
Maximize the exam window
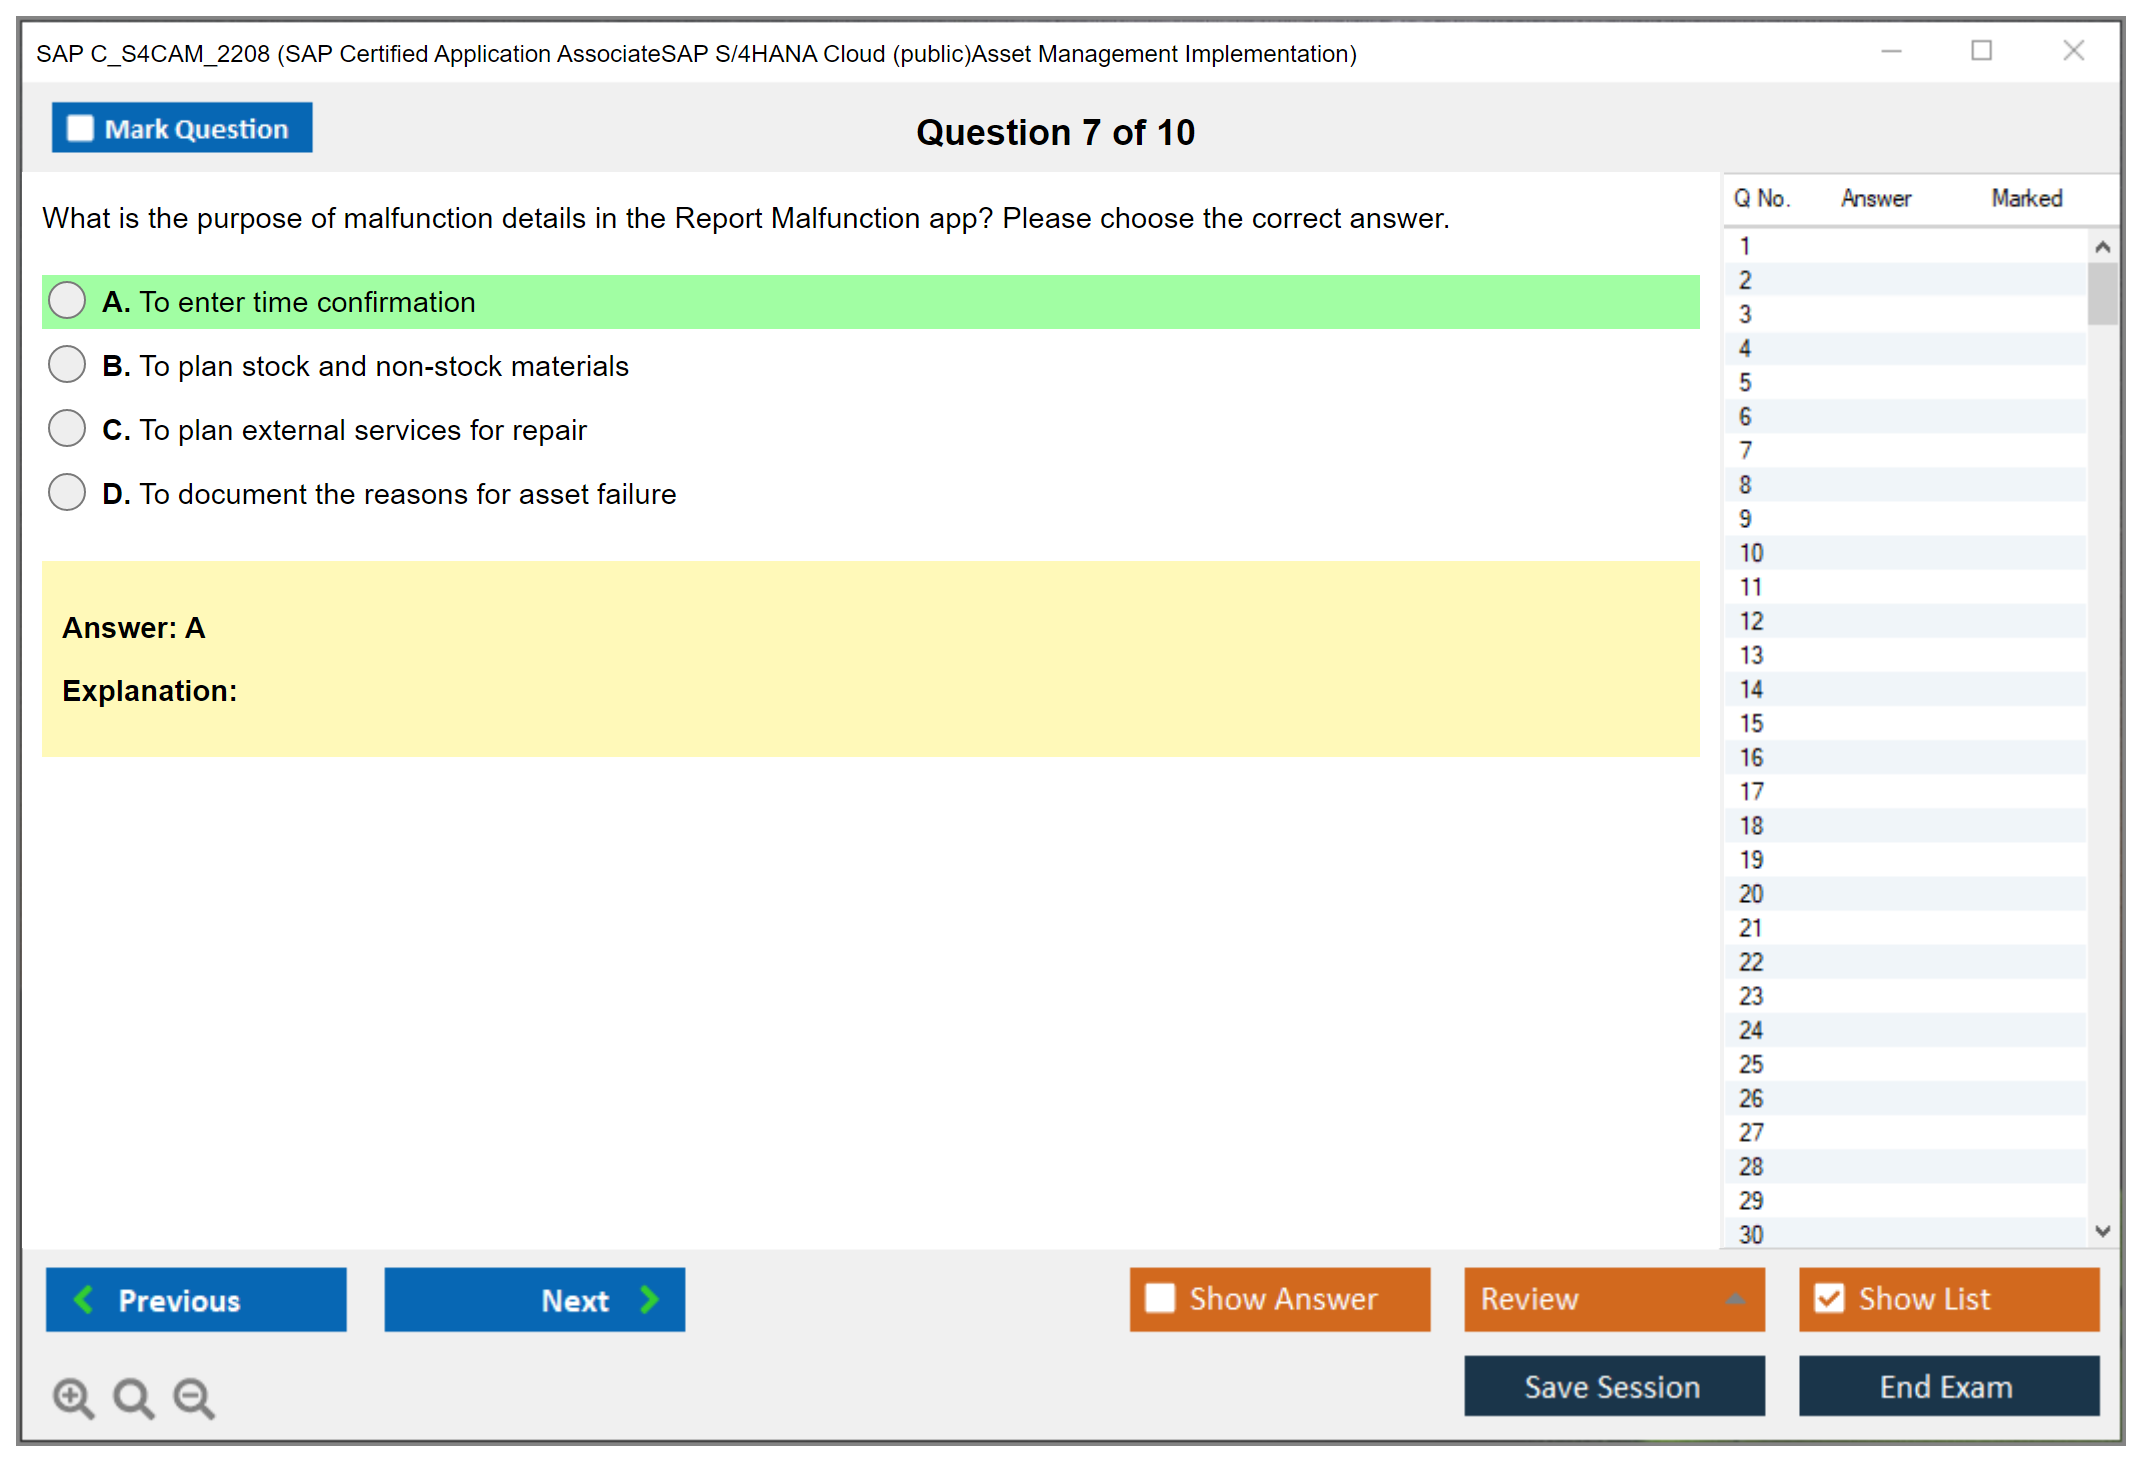pos(1981,51)
